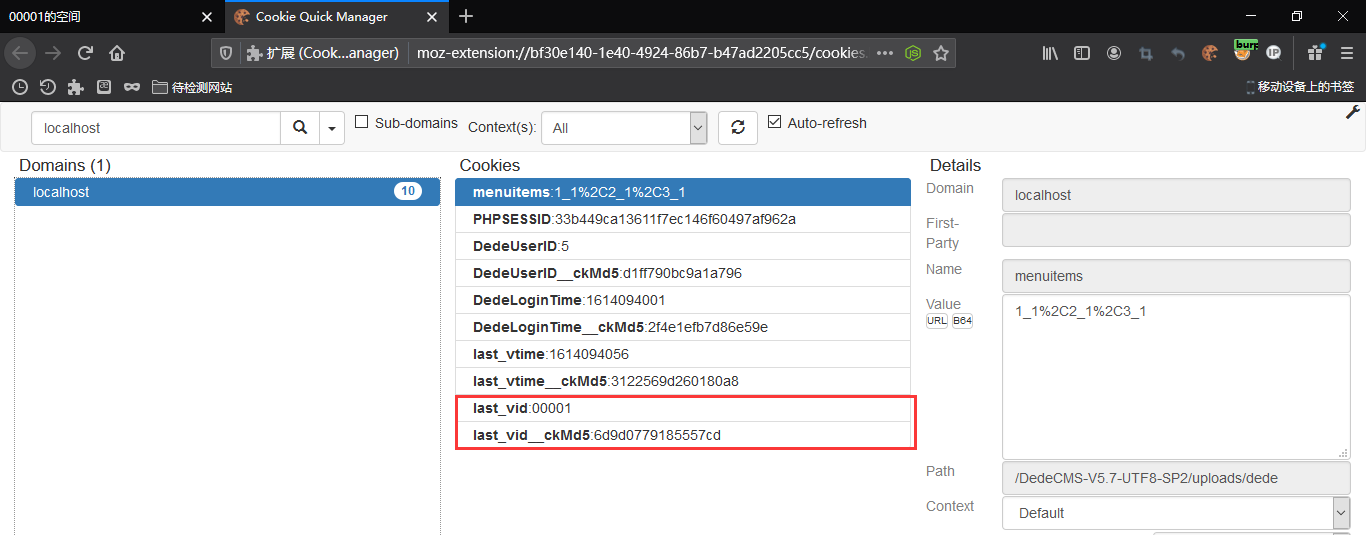1366x535 pixels.
Task: Click the green Node.js hexagon icon
Action: [x=913, y=53]
